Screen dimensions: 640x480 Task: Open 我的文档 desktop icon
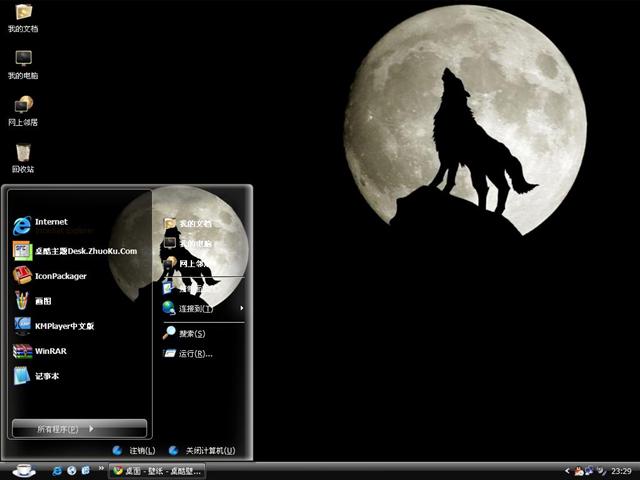pyautogui.click(x=23, y=18)
